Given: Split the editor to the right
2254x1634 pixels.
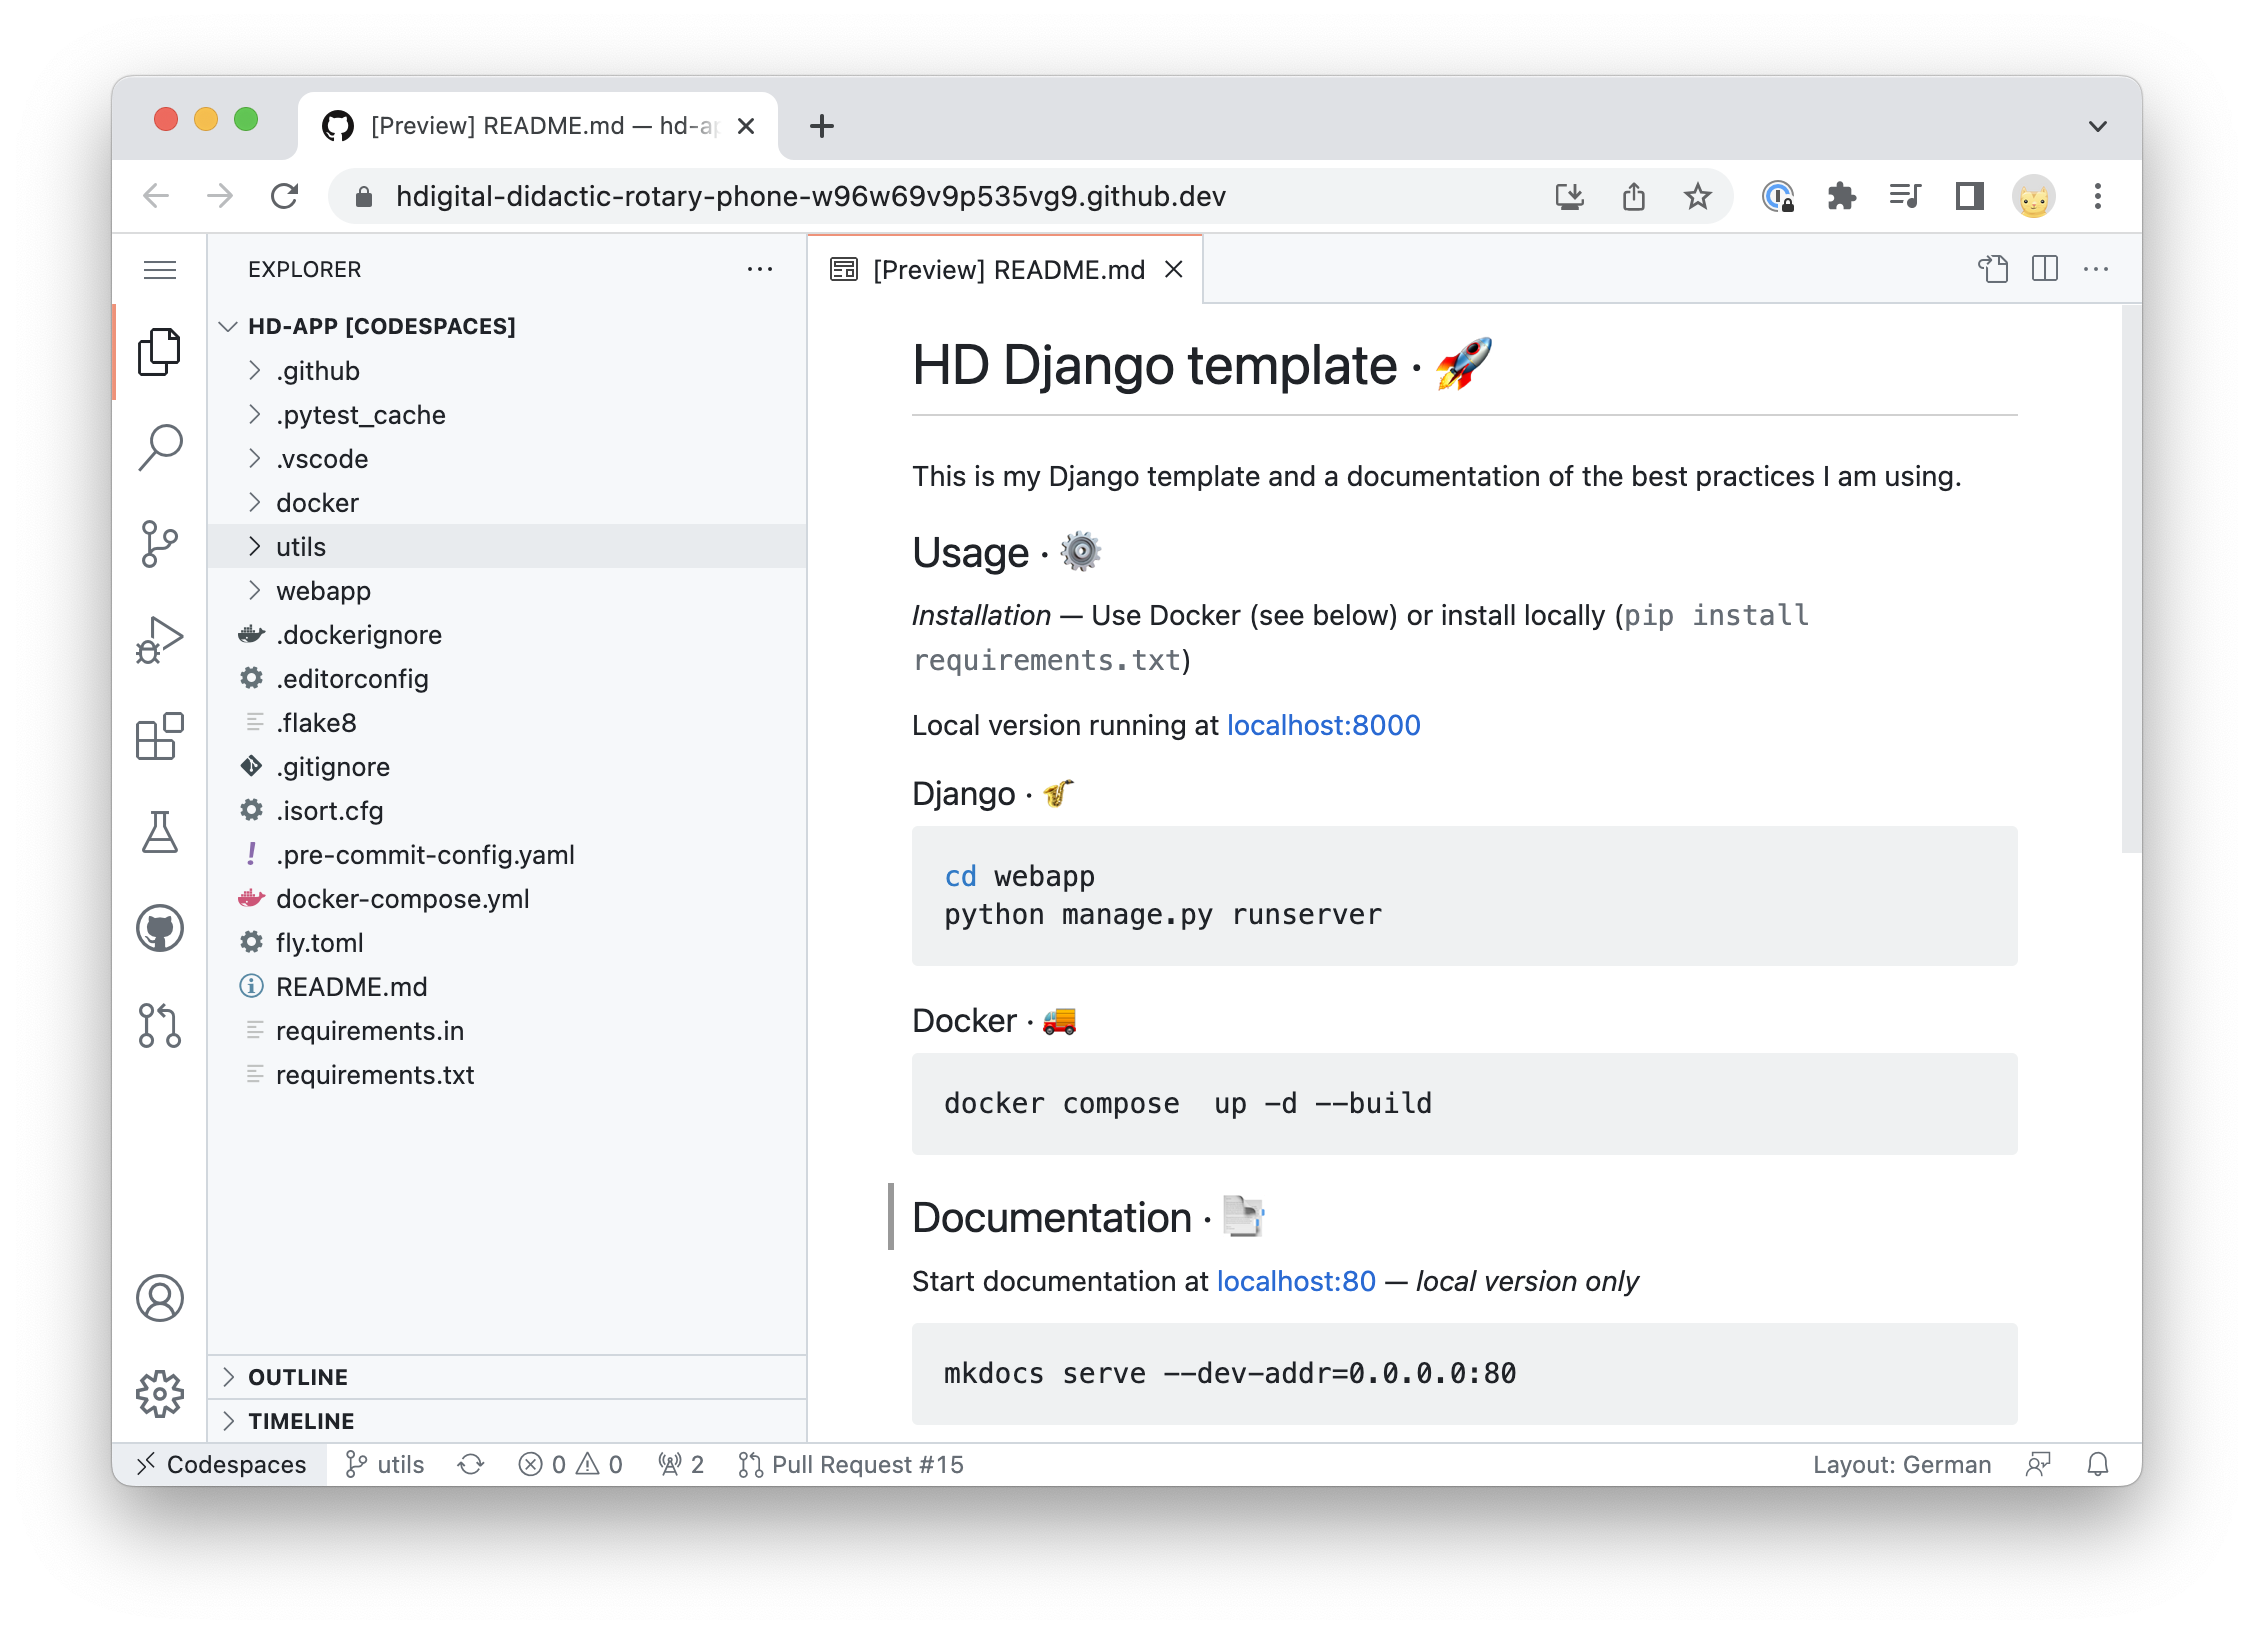Looking at the screenshot, I should click(2045, 269).
